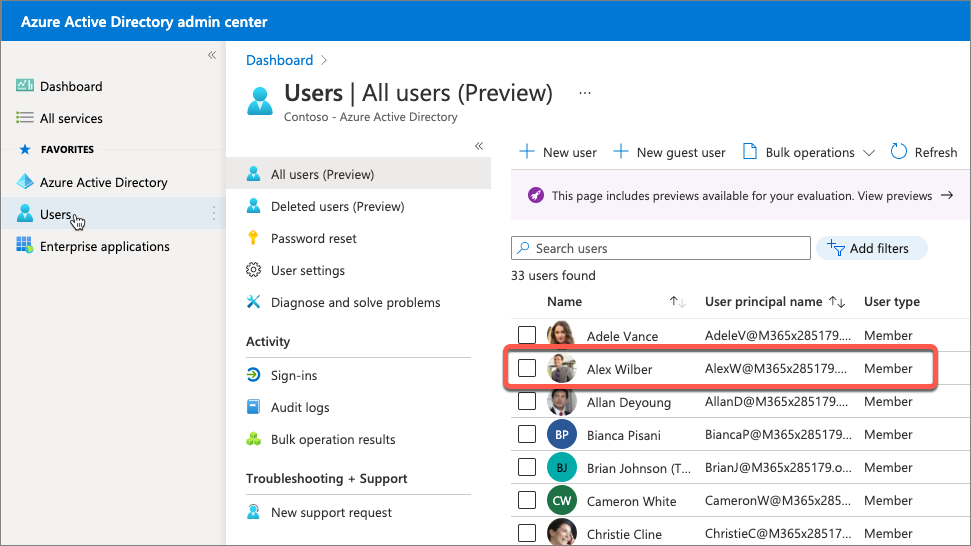Click the Password reset key icon
971x546 pixels.
[253, 238]
